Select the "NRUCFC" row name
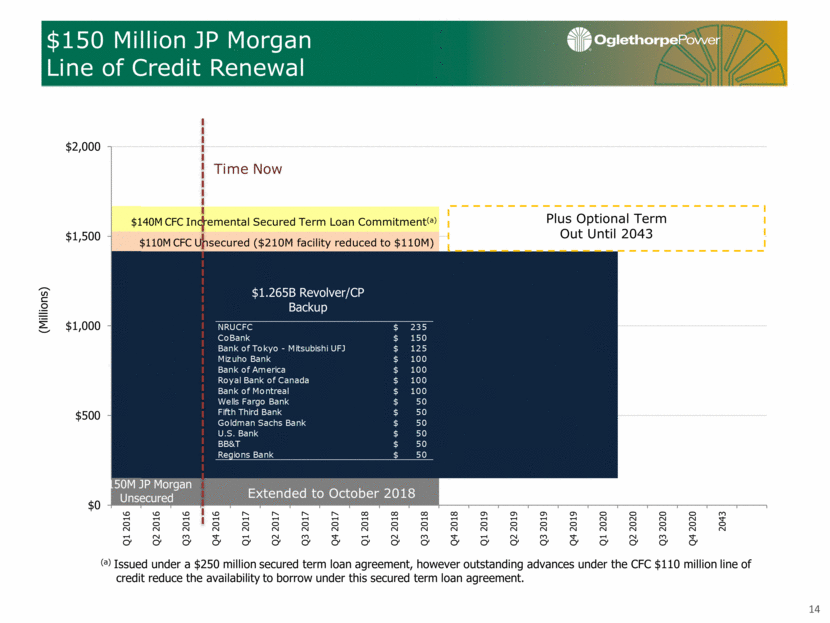Viewport: 830px width, 623px height. click(x=235, y=327)
